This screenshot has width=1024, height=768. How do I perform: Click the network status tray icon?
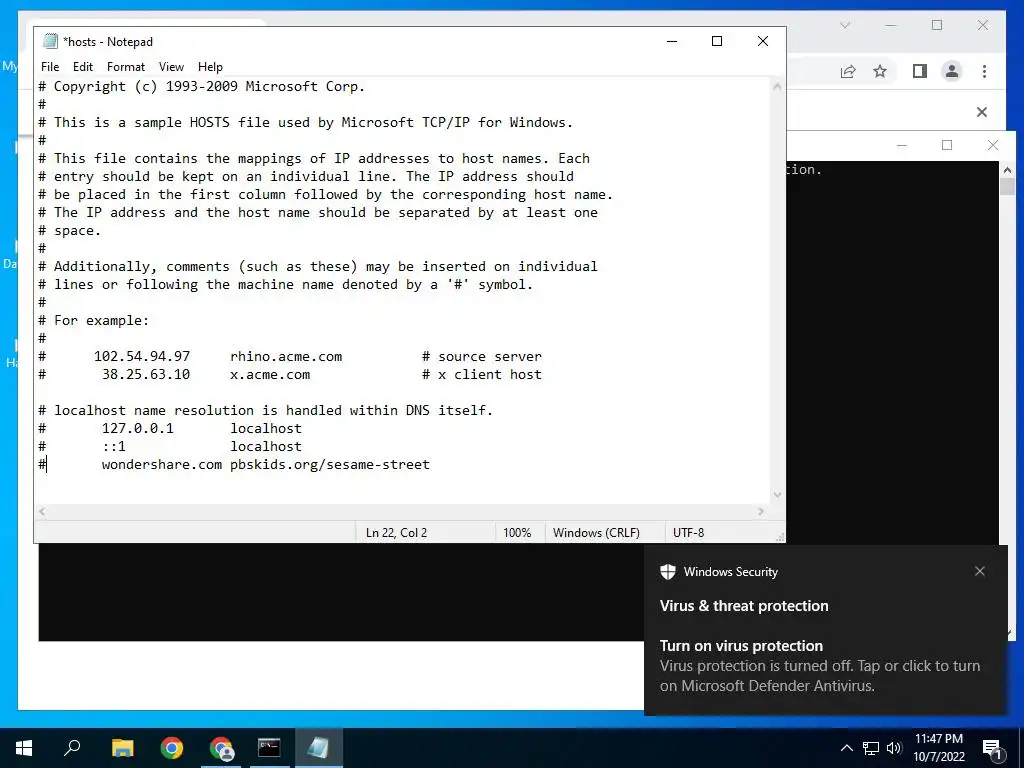coord(871,748)
